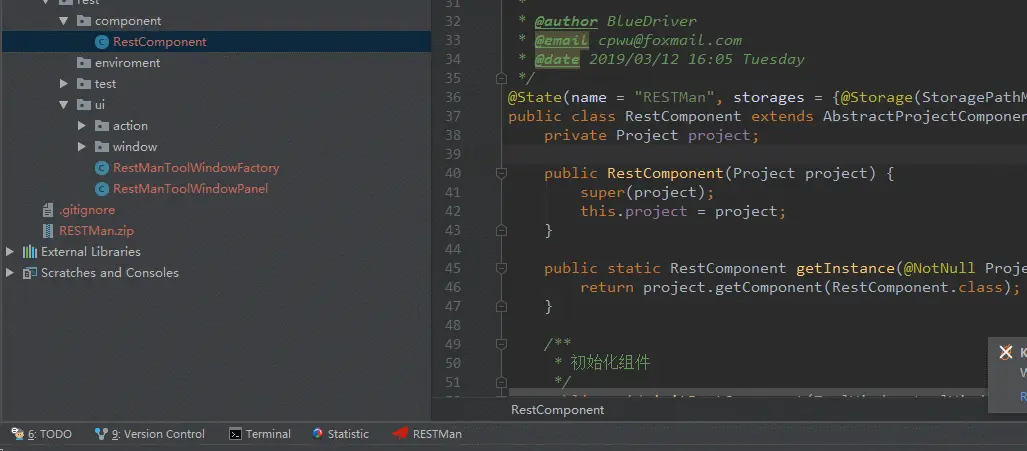1027x451 pixels.
Task: Click the test folder icon
Action: tap(83, 84)
